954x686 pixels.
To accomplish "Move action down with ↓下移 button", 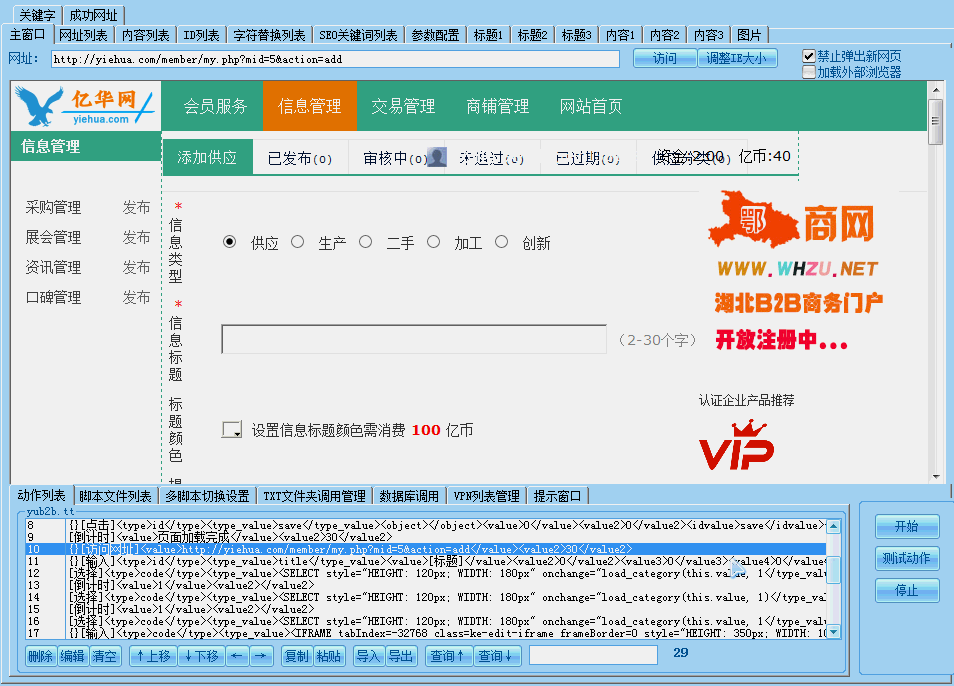I will tap(201, 656).
